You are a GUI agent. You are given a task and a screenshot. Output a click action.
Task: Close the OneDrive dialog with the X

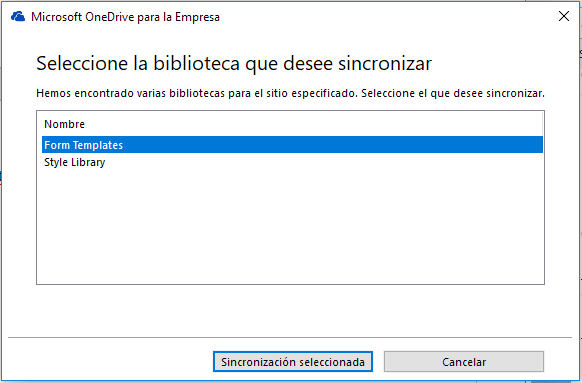tap(564, 16)
